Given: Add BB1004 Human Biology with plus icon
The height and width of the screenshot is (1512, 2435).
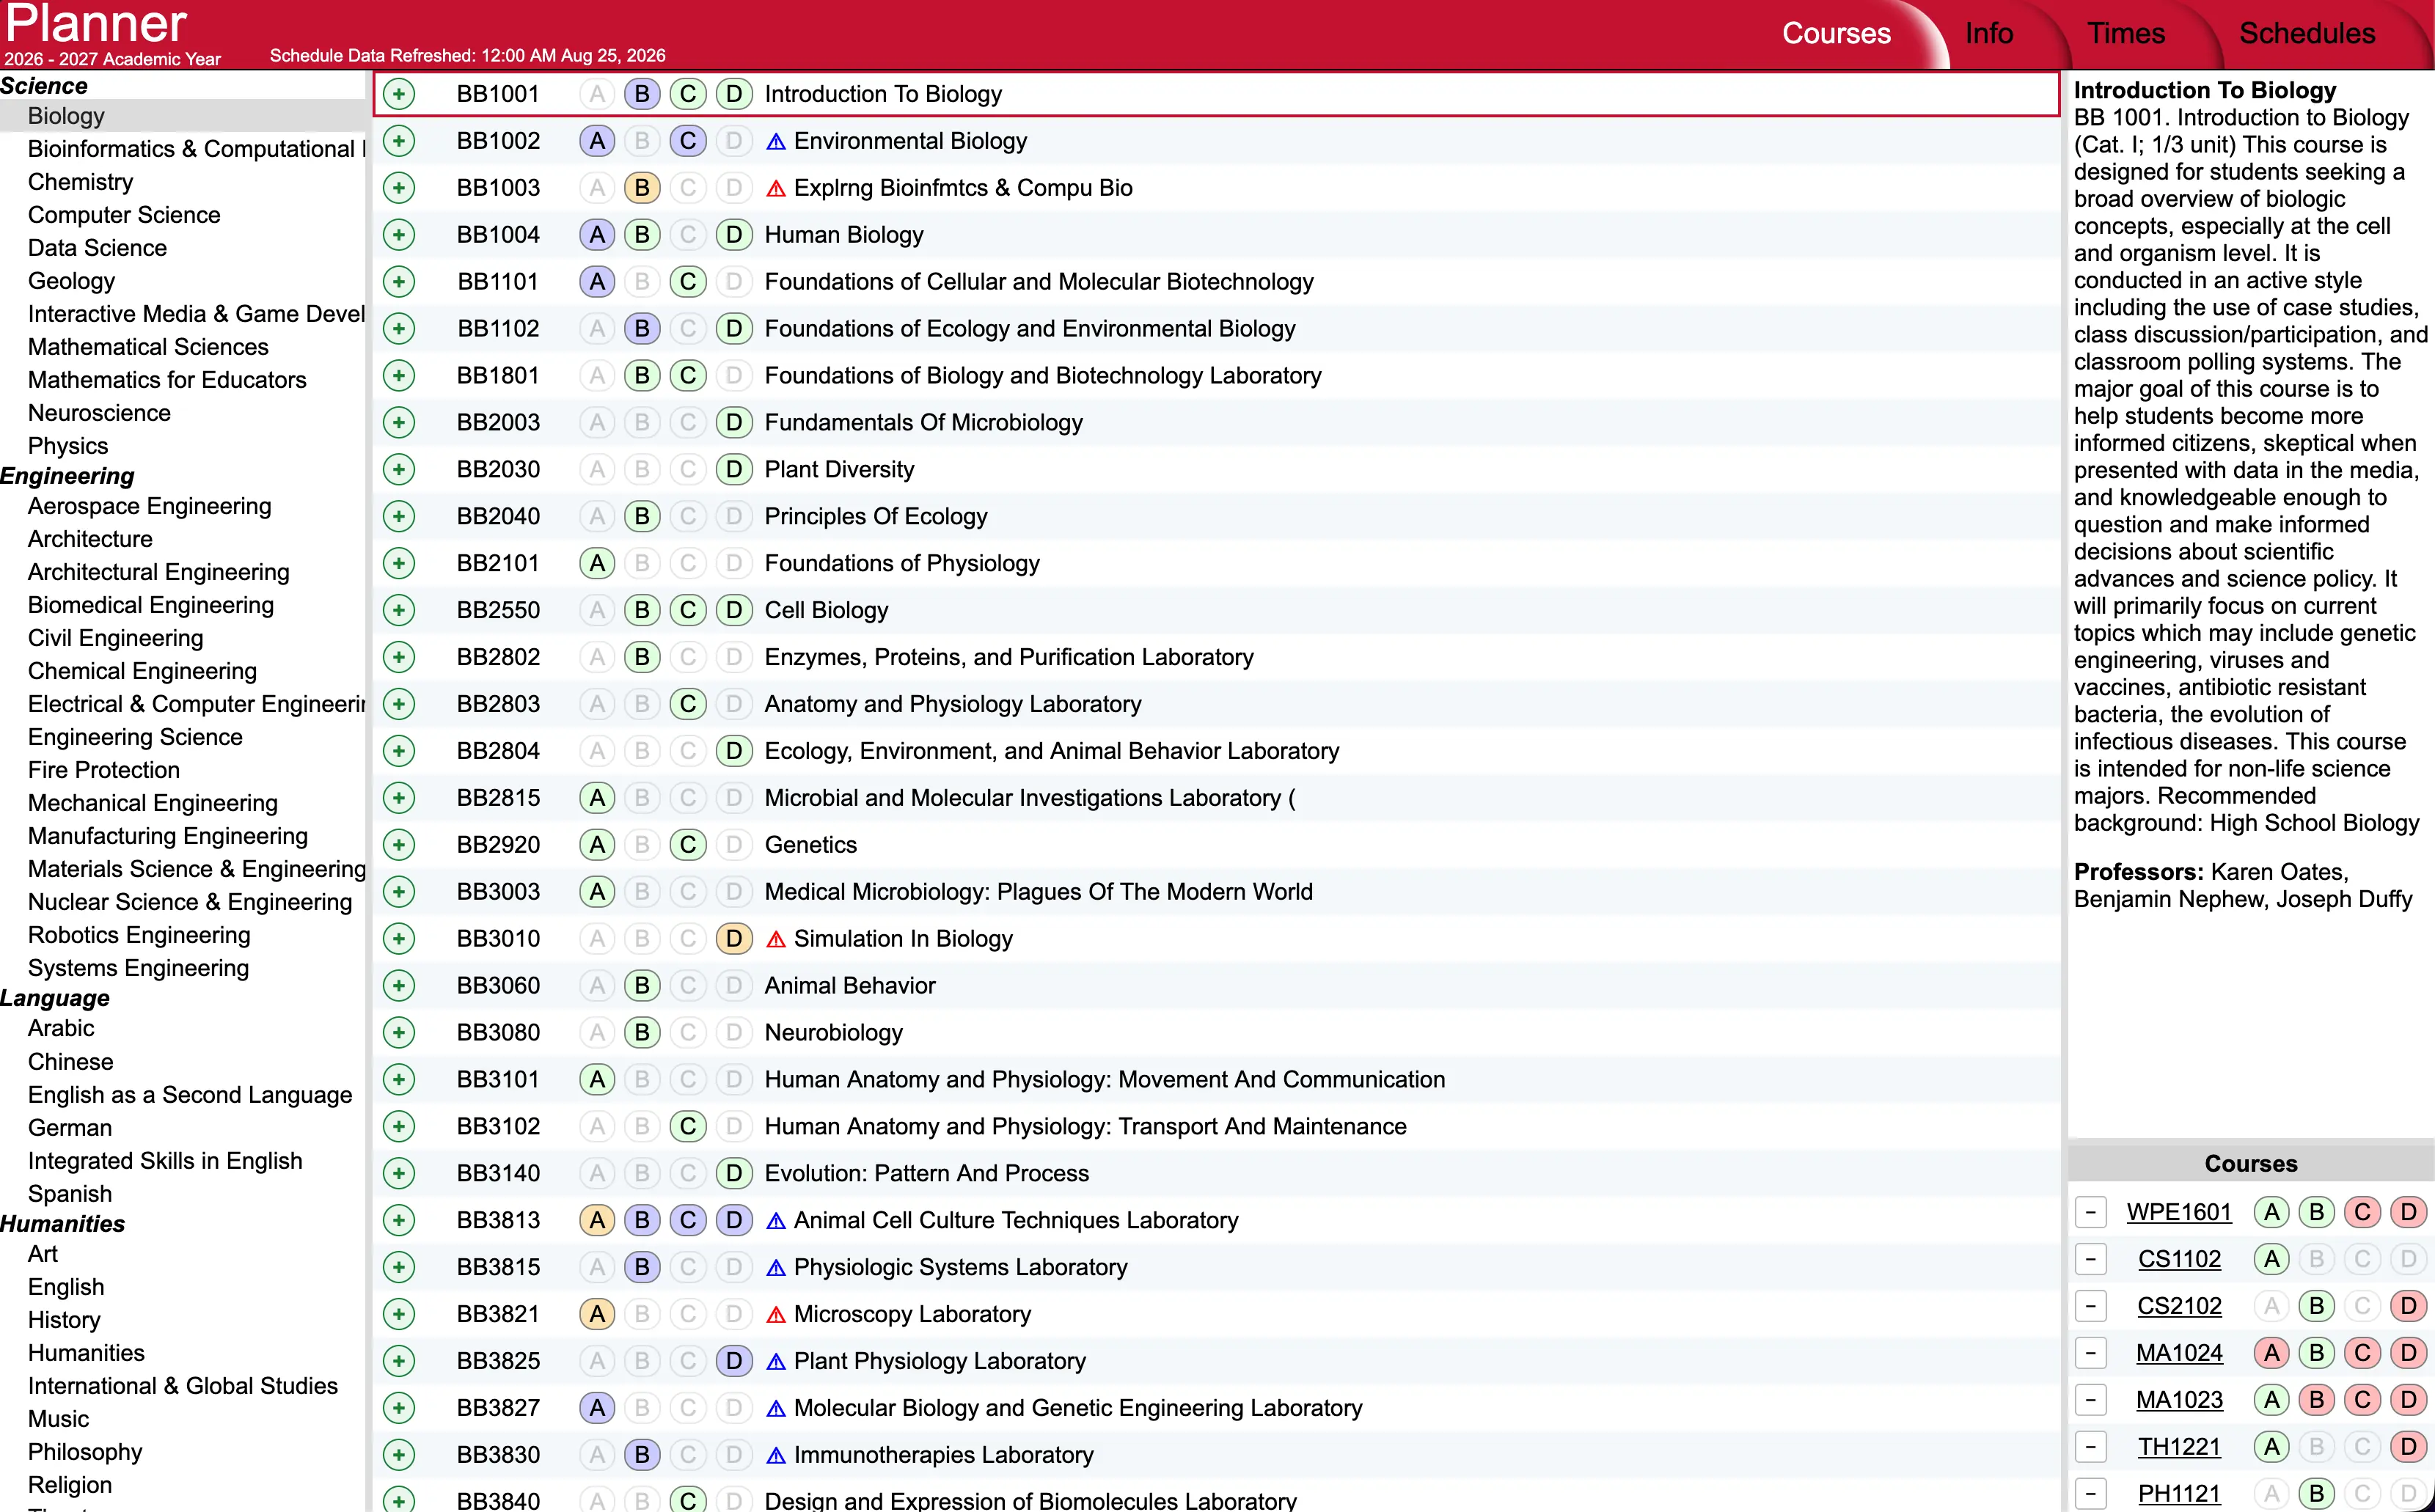Looking at the screenshot, I should click(399, 235).
